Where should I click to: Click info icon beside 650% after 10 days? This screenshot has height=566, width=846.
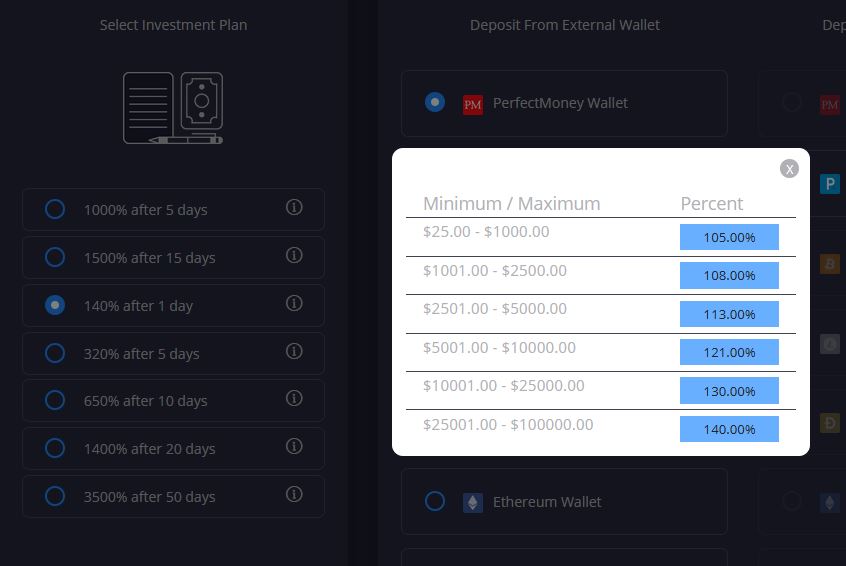click(x=294, y=398)
